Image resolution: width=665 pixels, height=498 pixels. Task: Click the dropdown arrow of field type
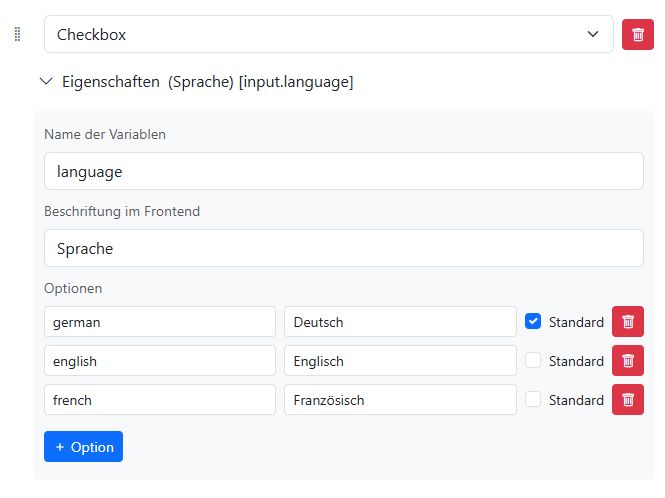pos(593,34)
